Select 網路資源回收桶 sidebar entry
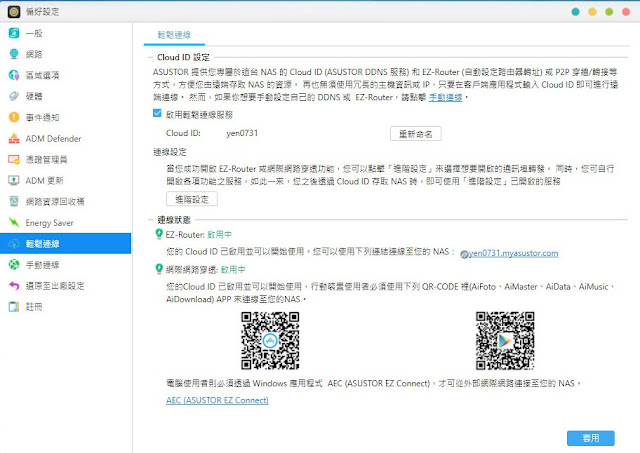 [65, 201]
